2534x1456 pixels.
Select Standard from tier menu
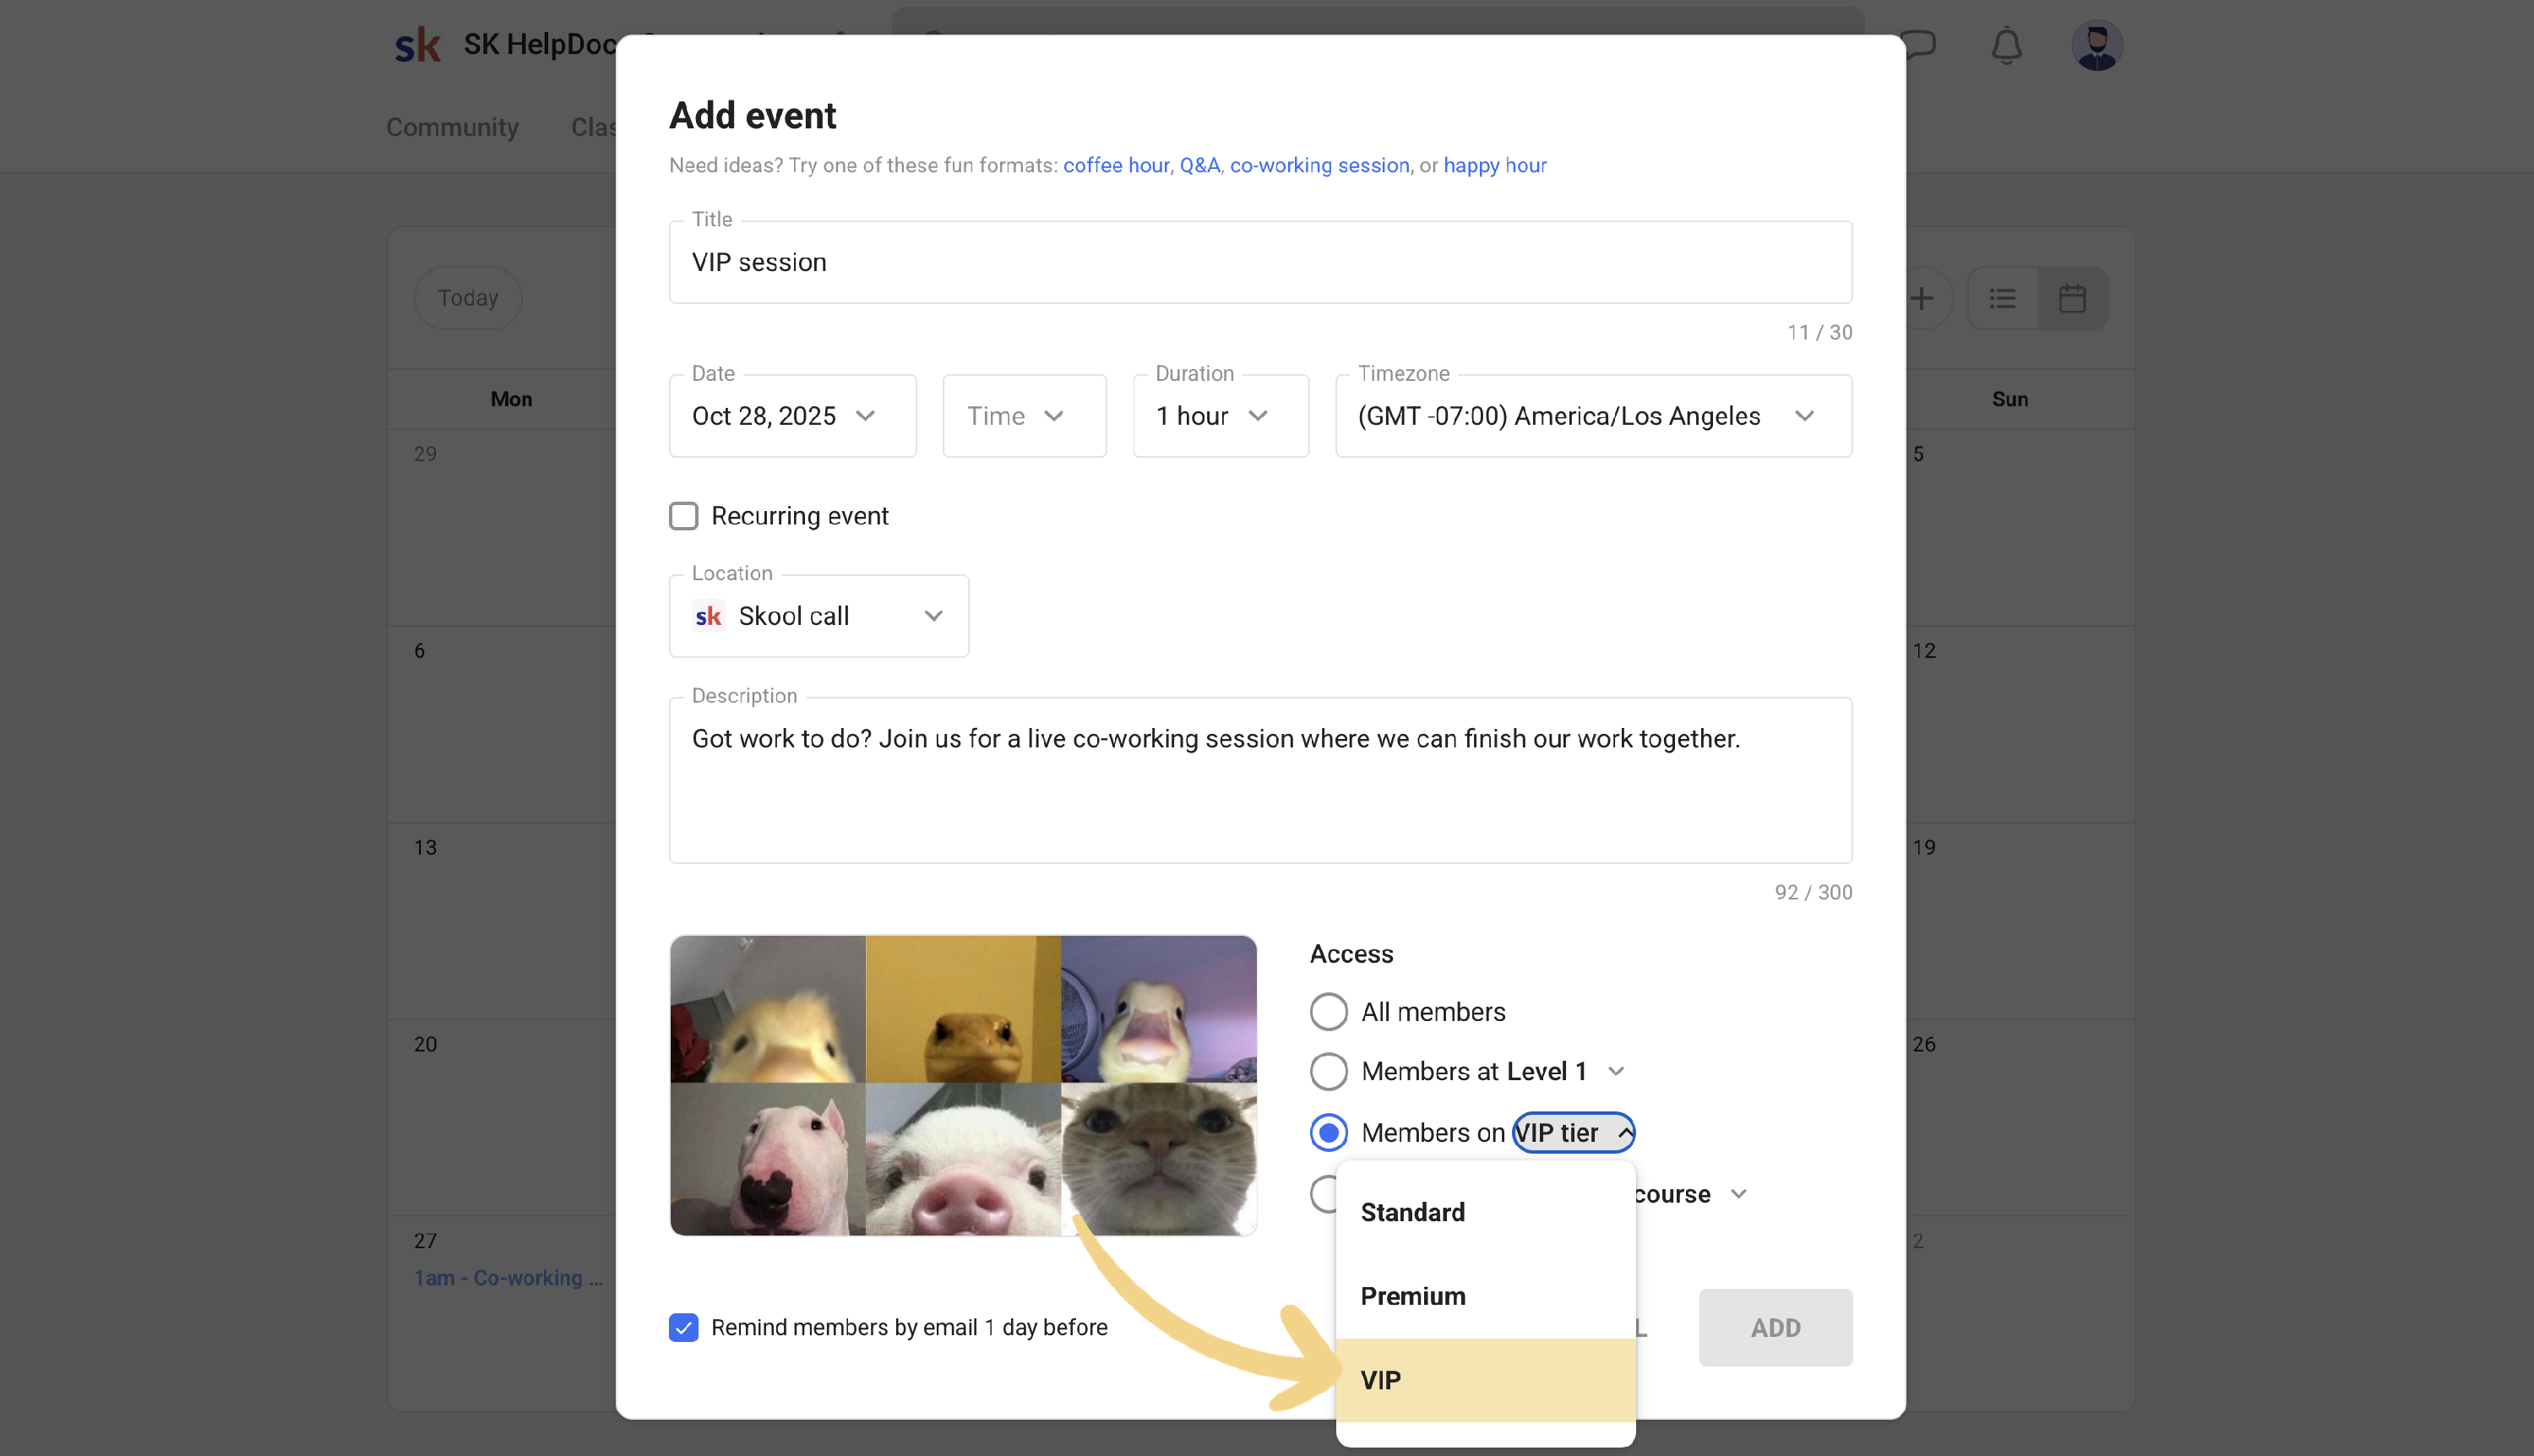point(1413,1212)
